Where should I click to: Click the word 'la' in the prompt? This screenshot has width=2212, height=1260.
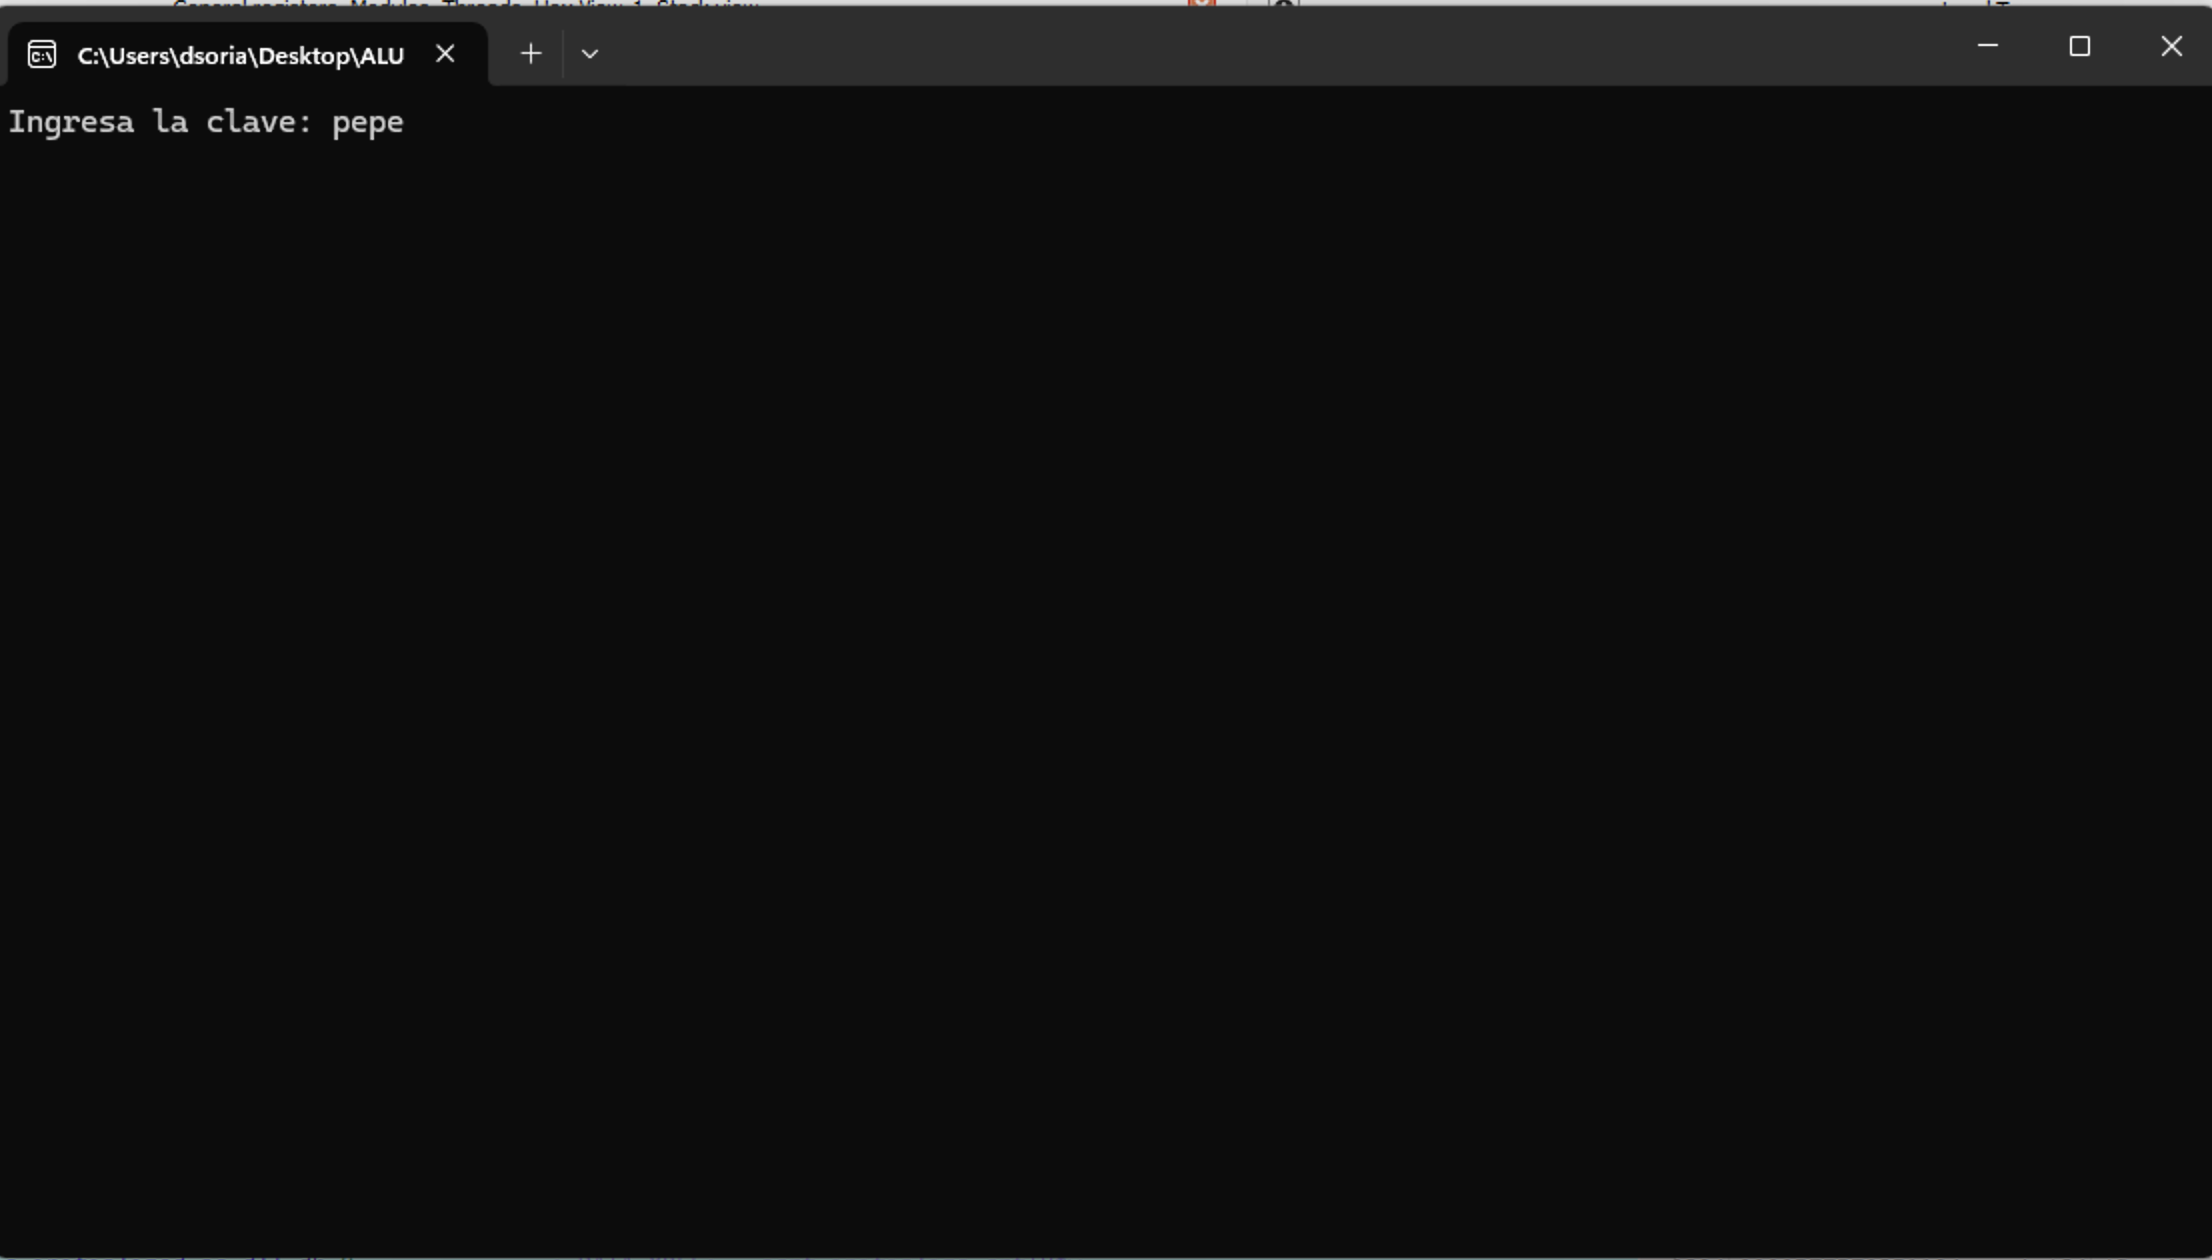170,122
